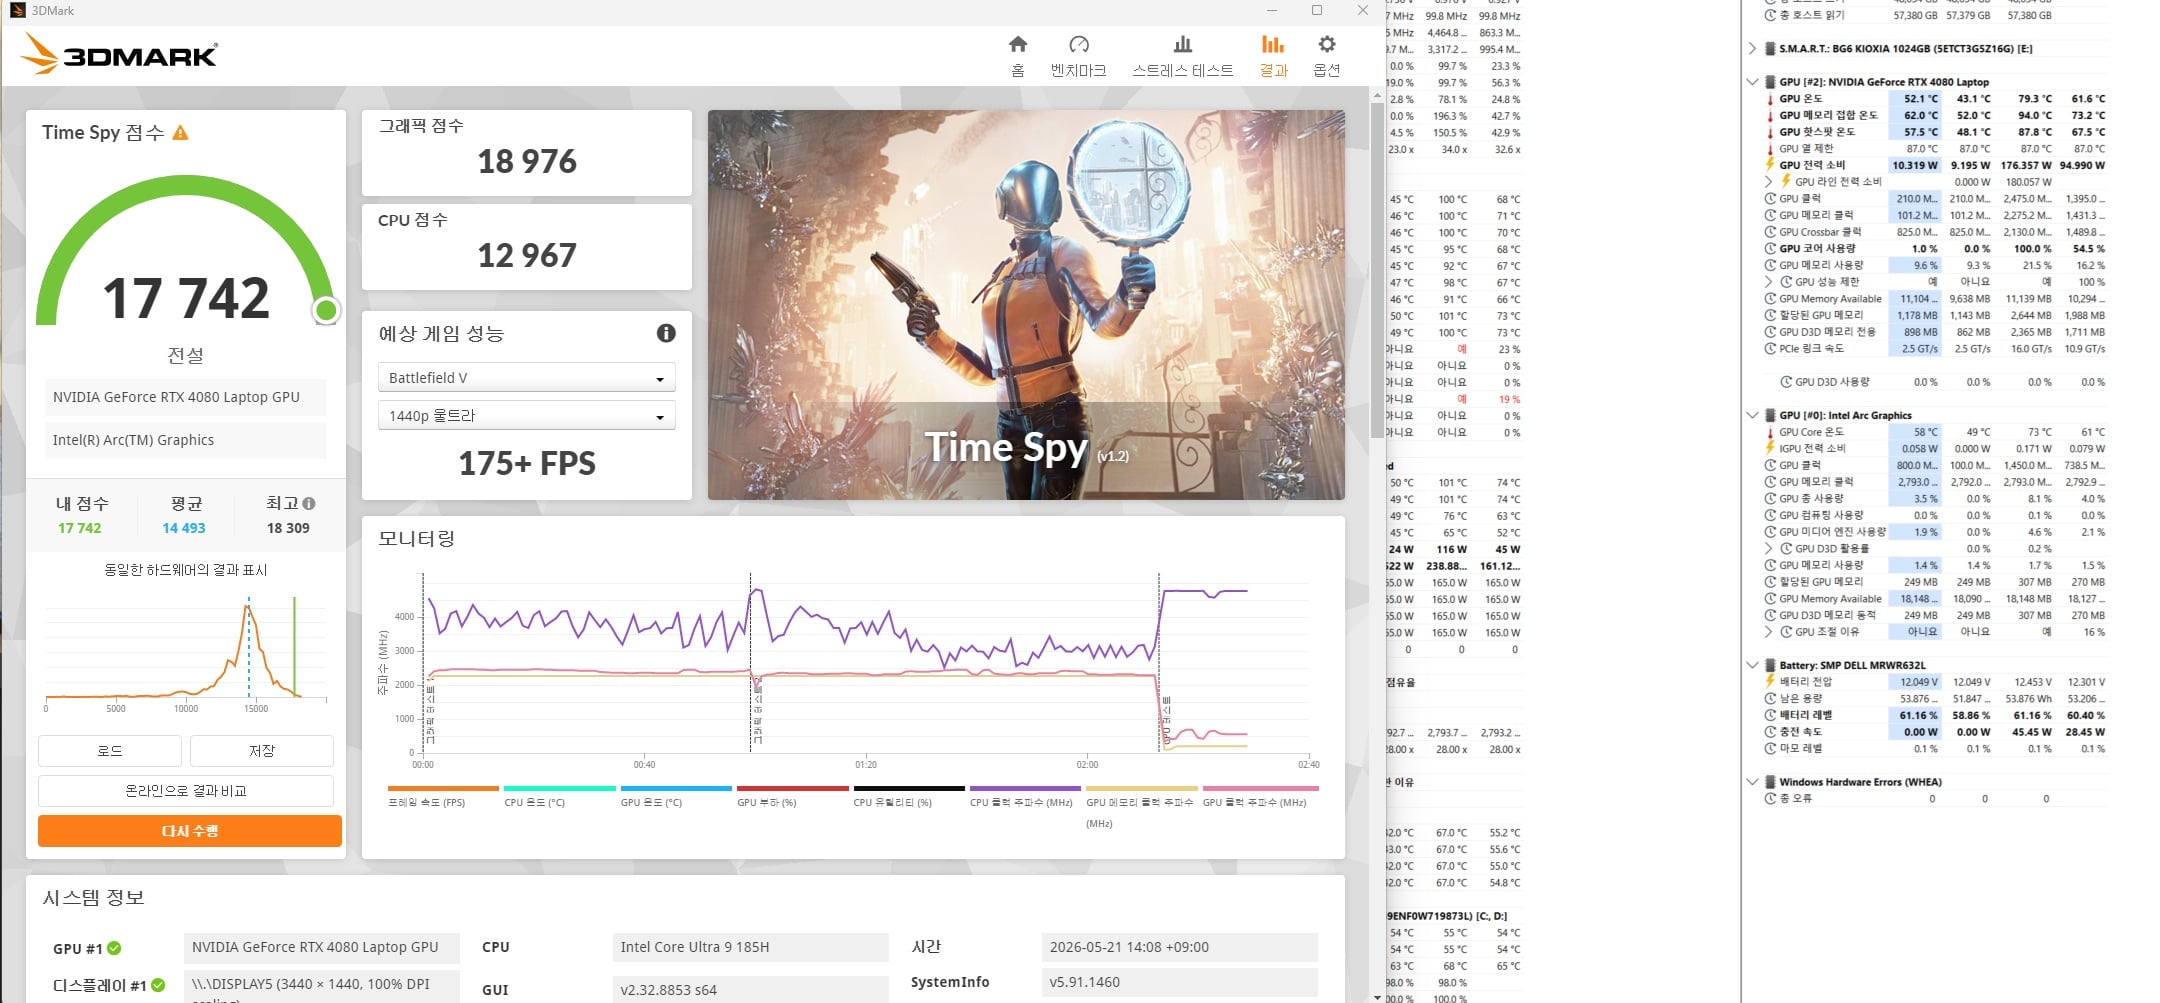This screenshot has height=1003, width=2160.
Task: Switch to the 옵션 tab label
Action: (x=1326, y=70)
